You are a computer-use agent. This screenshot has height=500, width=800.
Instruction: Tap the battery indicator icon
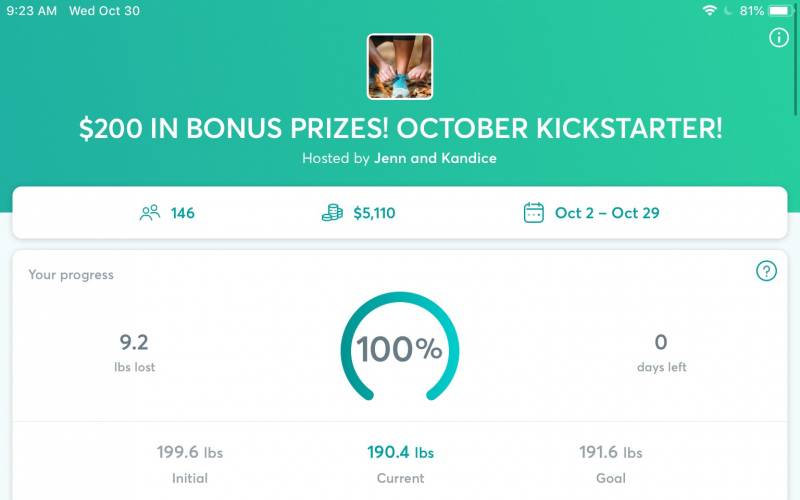click(780, 11)
